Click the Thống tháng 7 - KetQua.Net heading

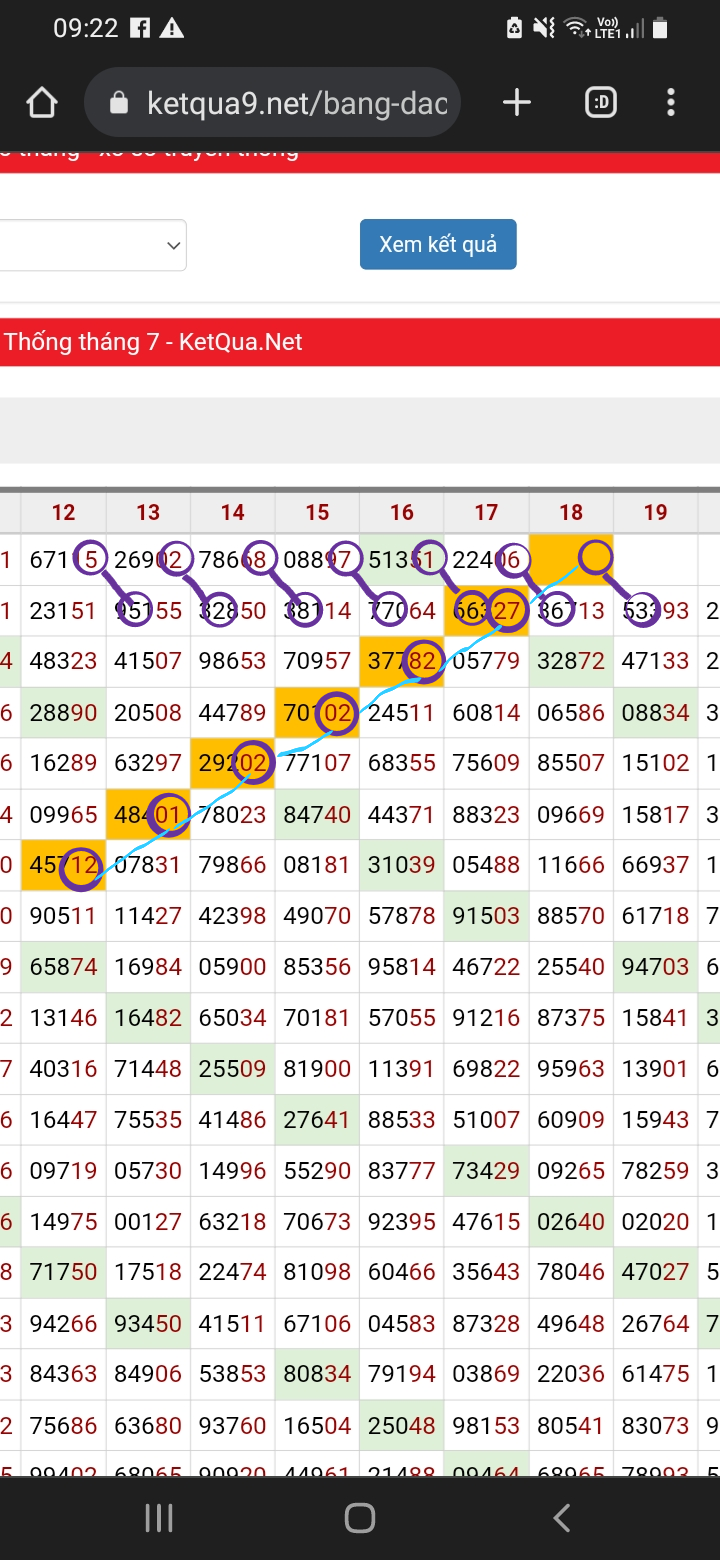pyautogui.click(x=153, y=342)
